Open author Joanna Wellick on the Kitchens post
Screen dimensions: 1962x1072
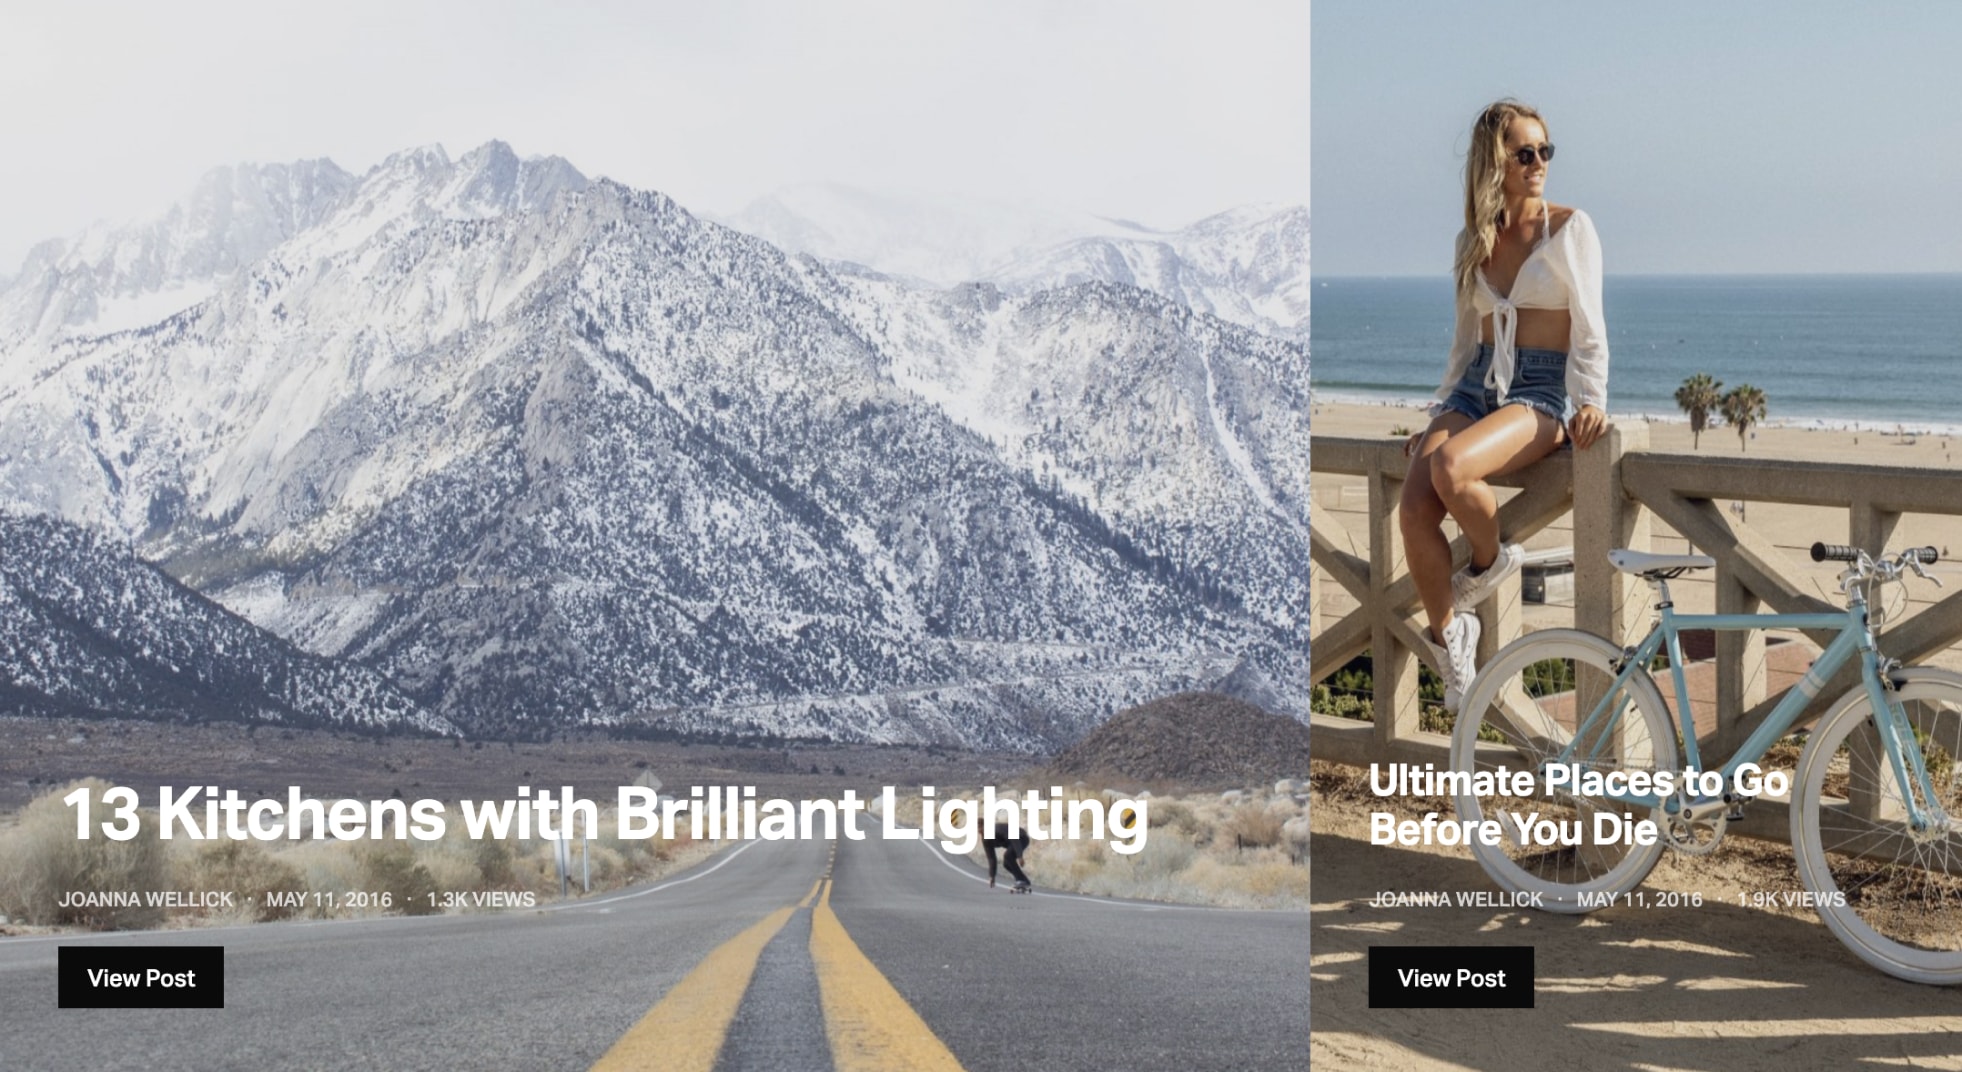tap(146, 899)
